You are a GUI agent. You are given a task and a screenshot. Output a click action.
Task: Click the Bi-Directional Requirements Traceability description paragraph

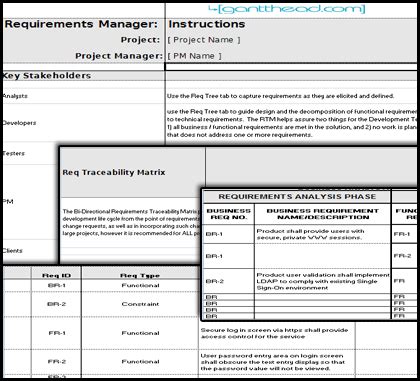131,222
